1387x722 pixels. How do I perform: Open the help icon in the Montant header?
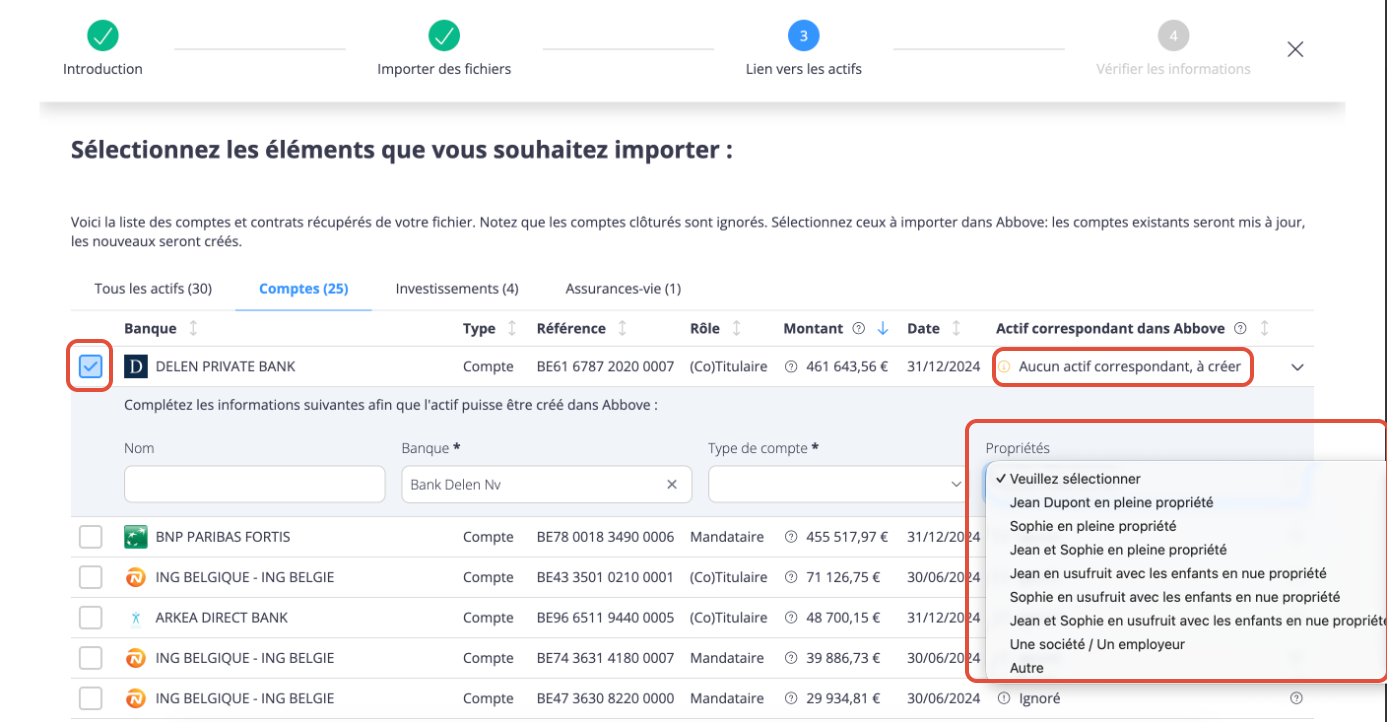pos(859,328)
